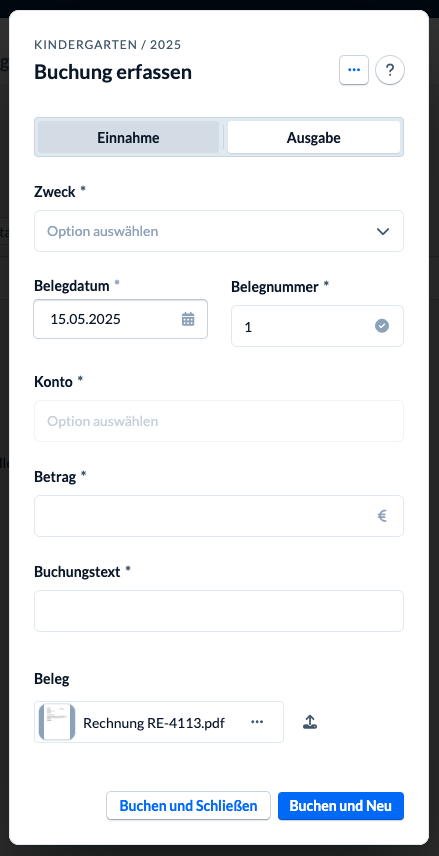Screen dimensions: 439x856
Task: Open the Konto selection dropdown
Action: coord(219,421)
